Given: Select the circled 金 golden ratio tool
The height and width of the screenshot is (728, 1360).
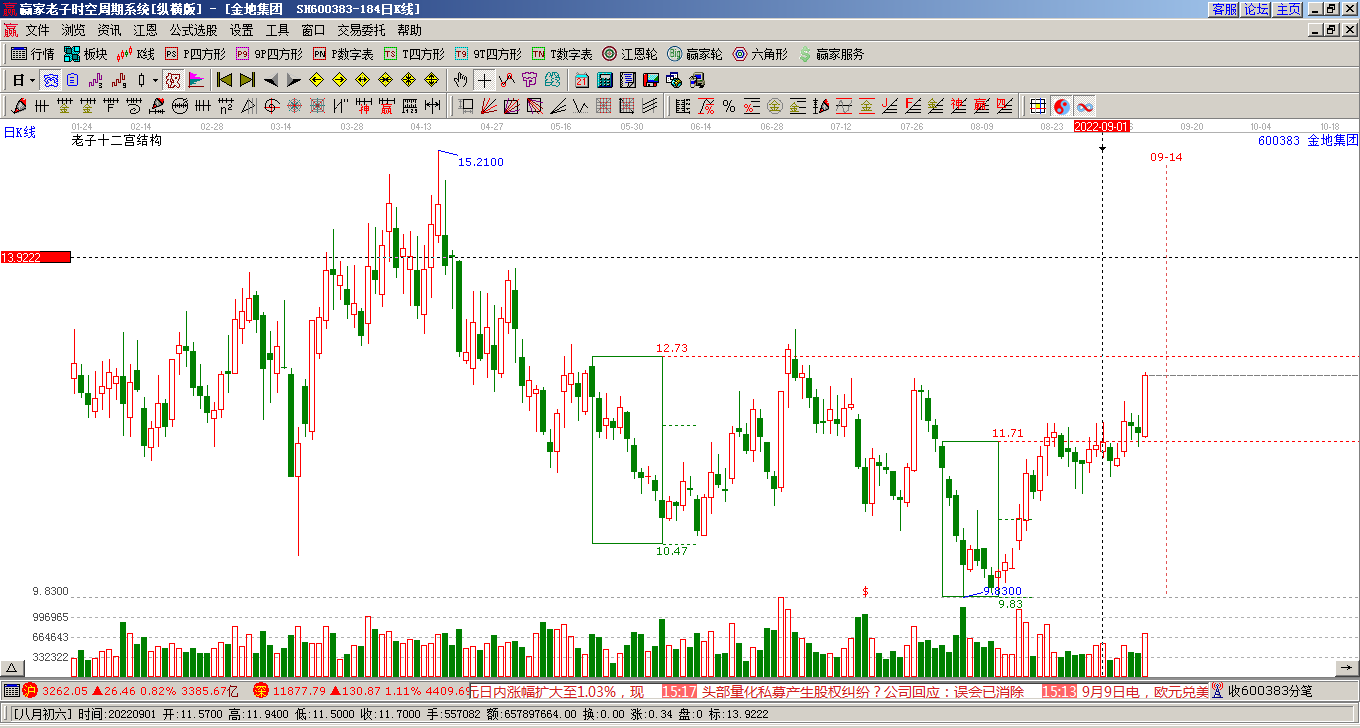Looking at the screenshot, I should coord(775,105).
